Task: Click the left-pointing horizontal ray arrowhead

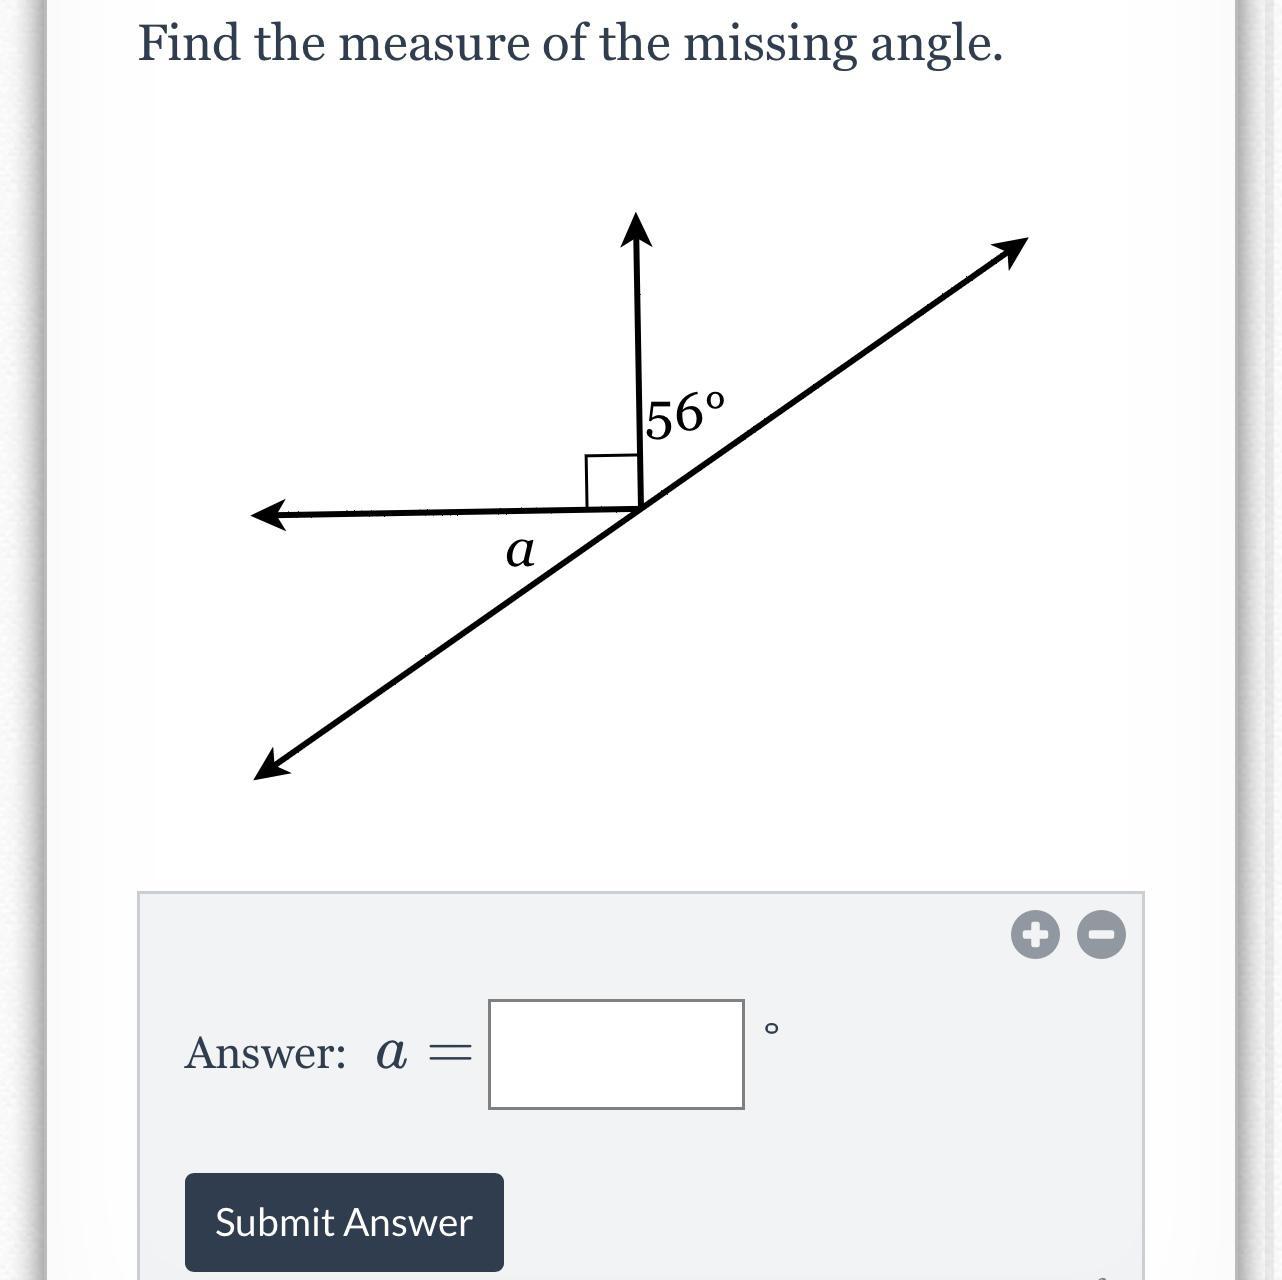Action: [268, 515]
